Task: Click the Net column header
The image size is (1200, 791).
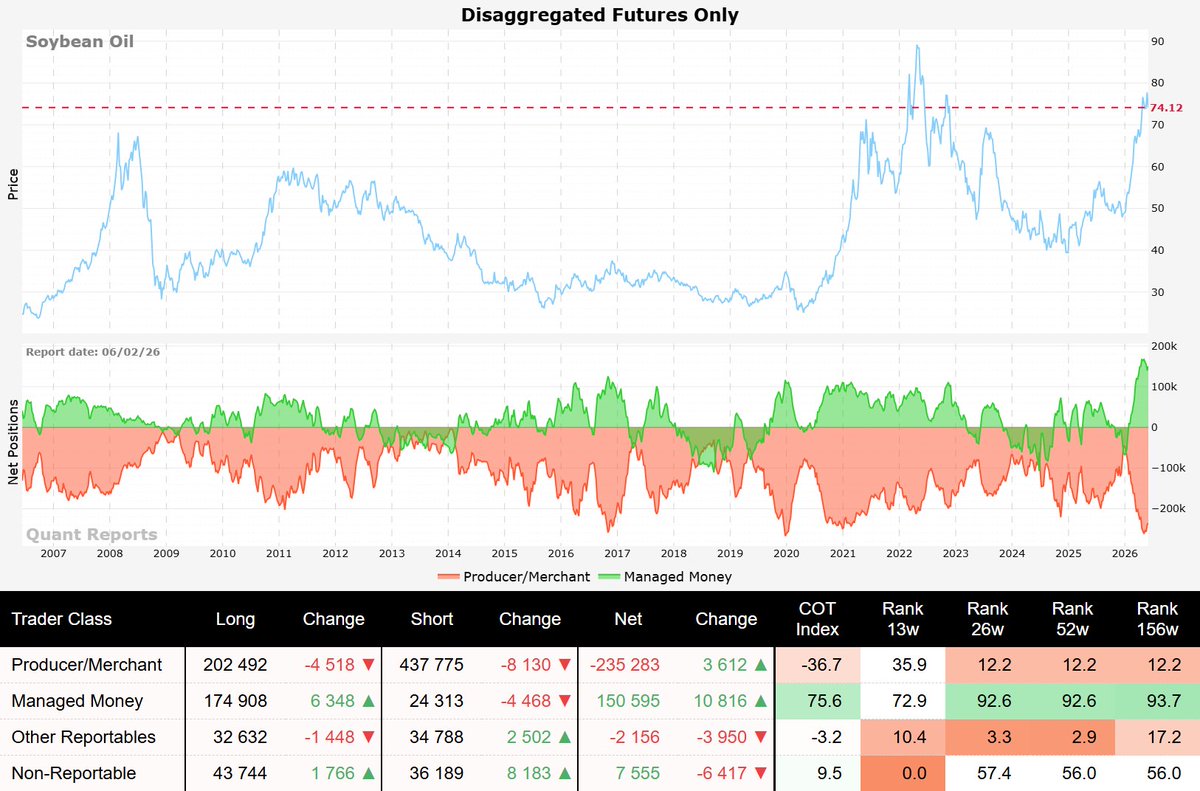Action: 630,619
